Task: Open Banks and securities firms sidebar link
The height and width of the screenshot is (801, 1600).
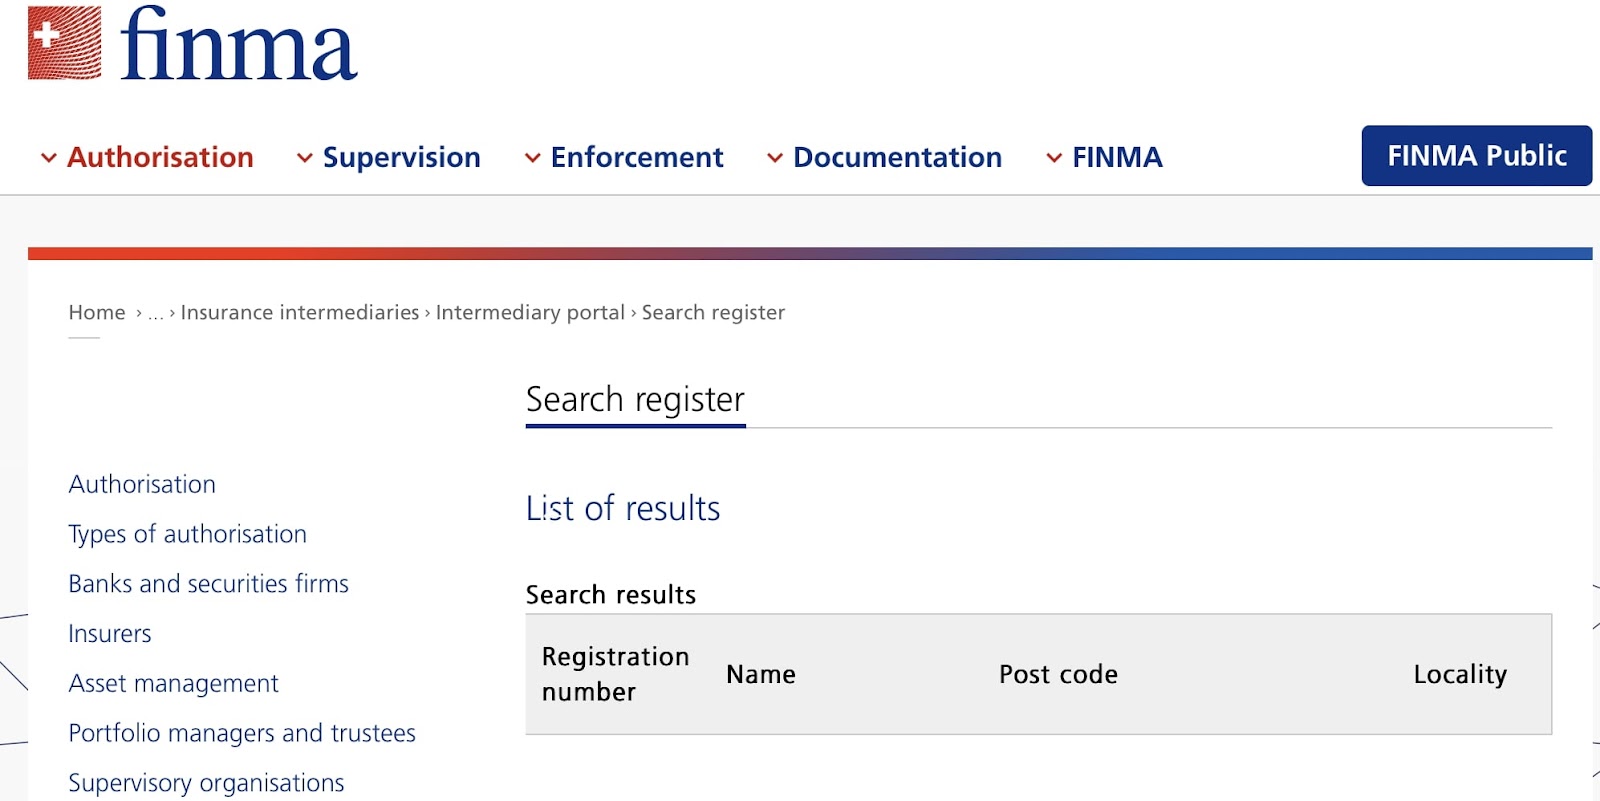Action: [x=208, y=583]
